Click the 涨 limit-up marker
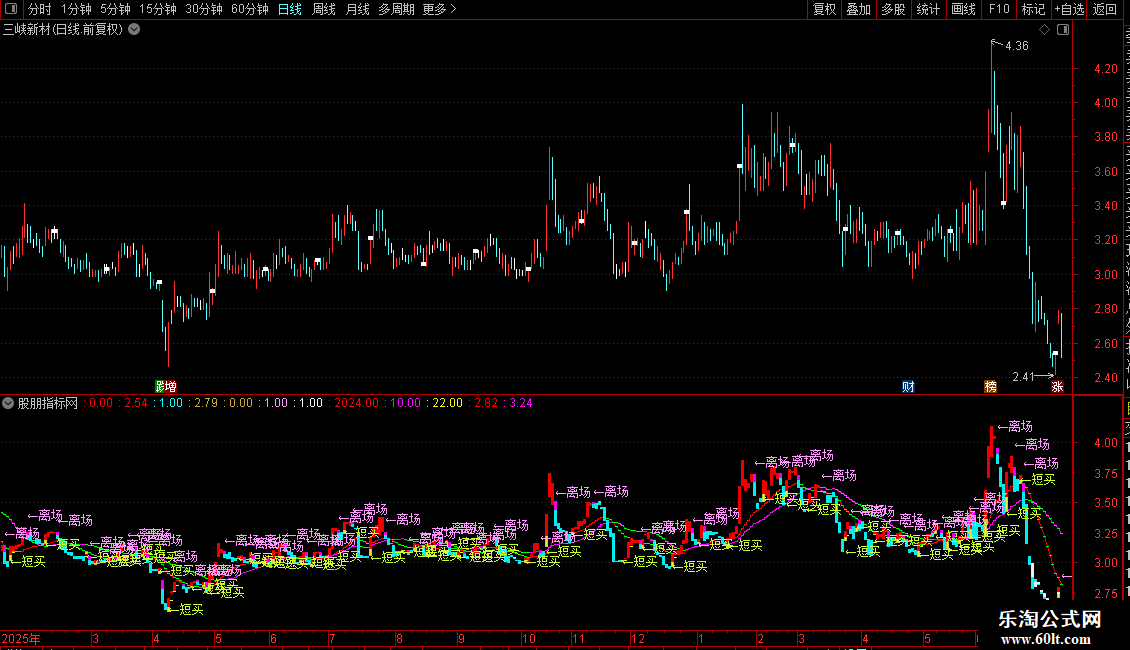1130x650 pixels. (x=1057, y=386)
